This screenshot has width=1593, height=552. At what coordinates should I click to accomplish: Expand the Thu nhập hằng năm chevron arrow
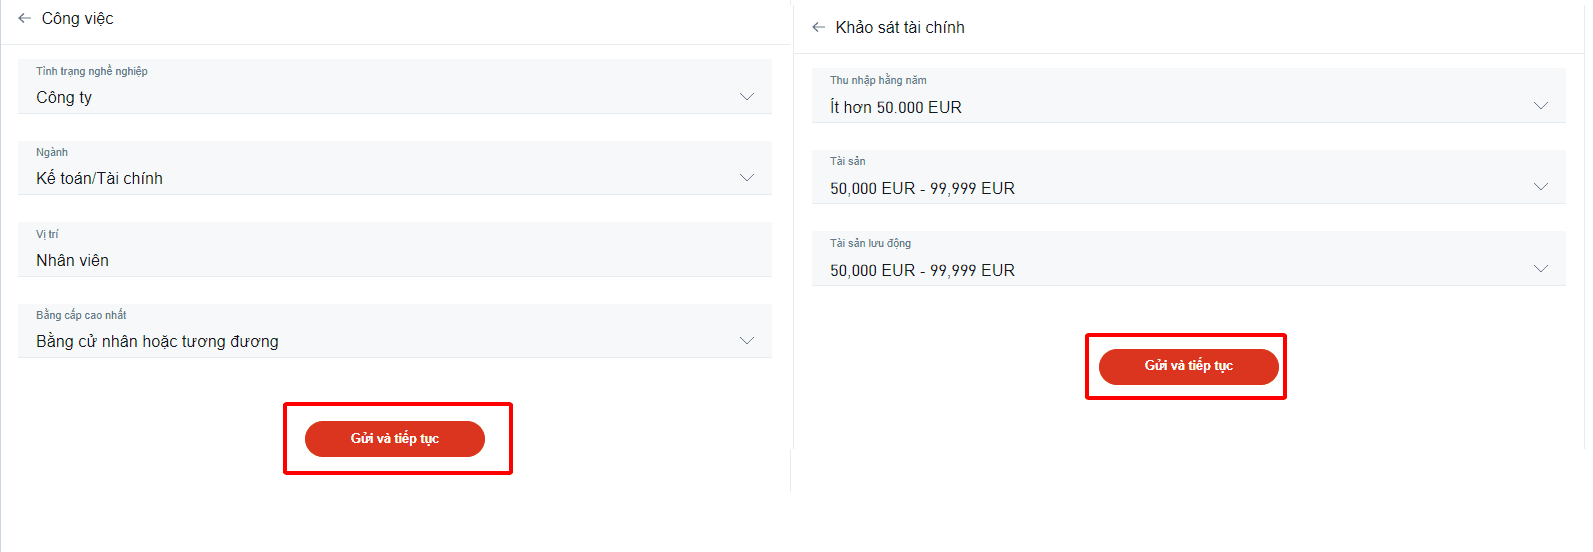[1541, 106]
